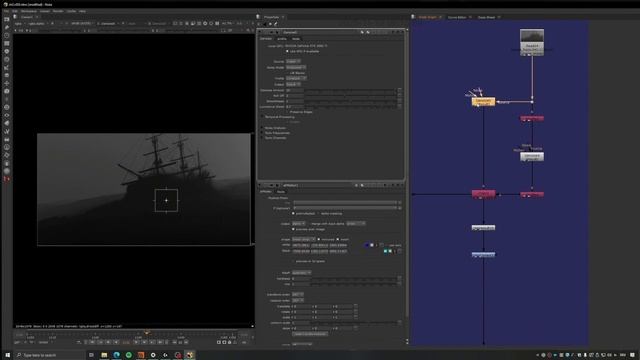Viewport: 640px width, 360px height.
Task: Open the Image nodes toolbar menu
Action: point(7,19)
